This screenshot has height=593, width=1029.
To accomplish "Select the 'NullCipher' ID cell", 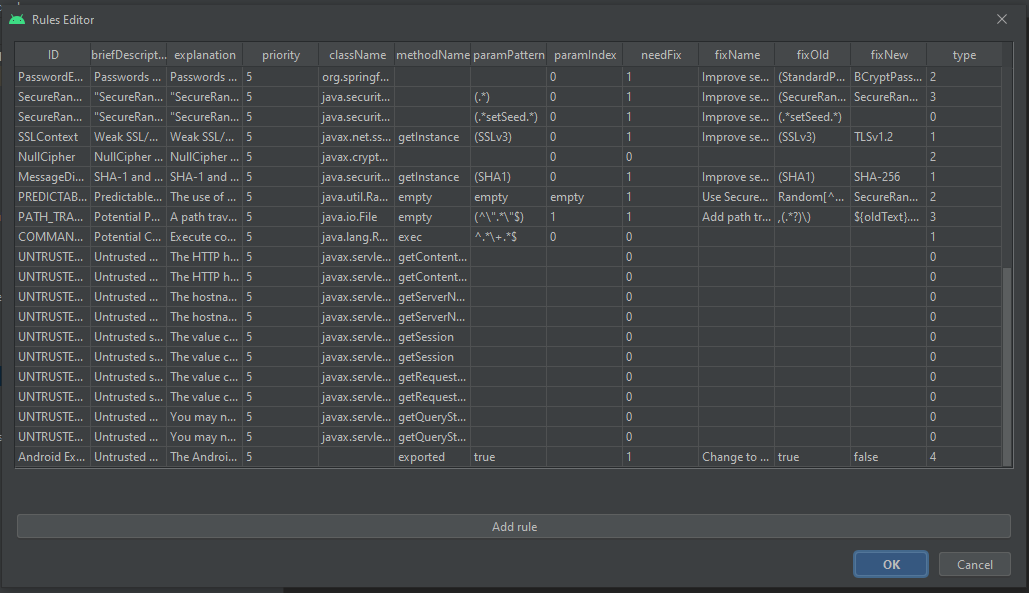I will pos(53,157).
